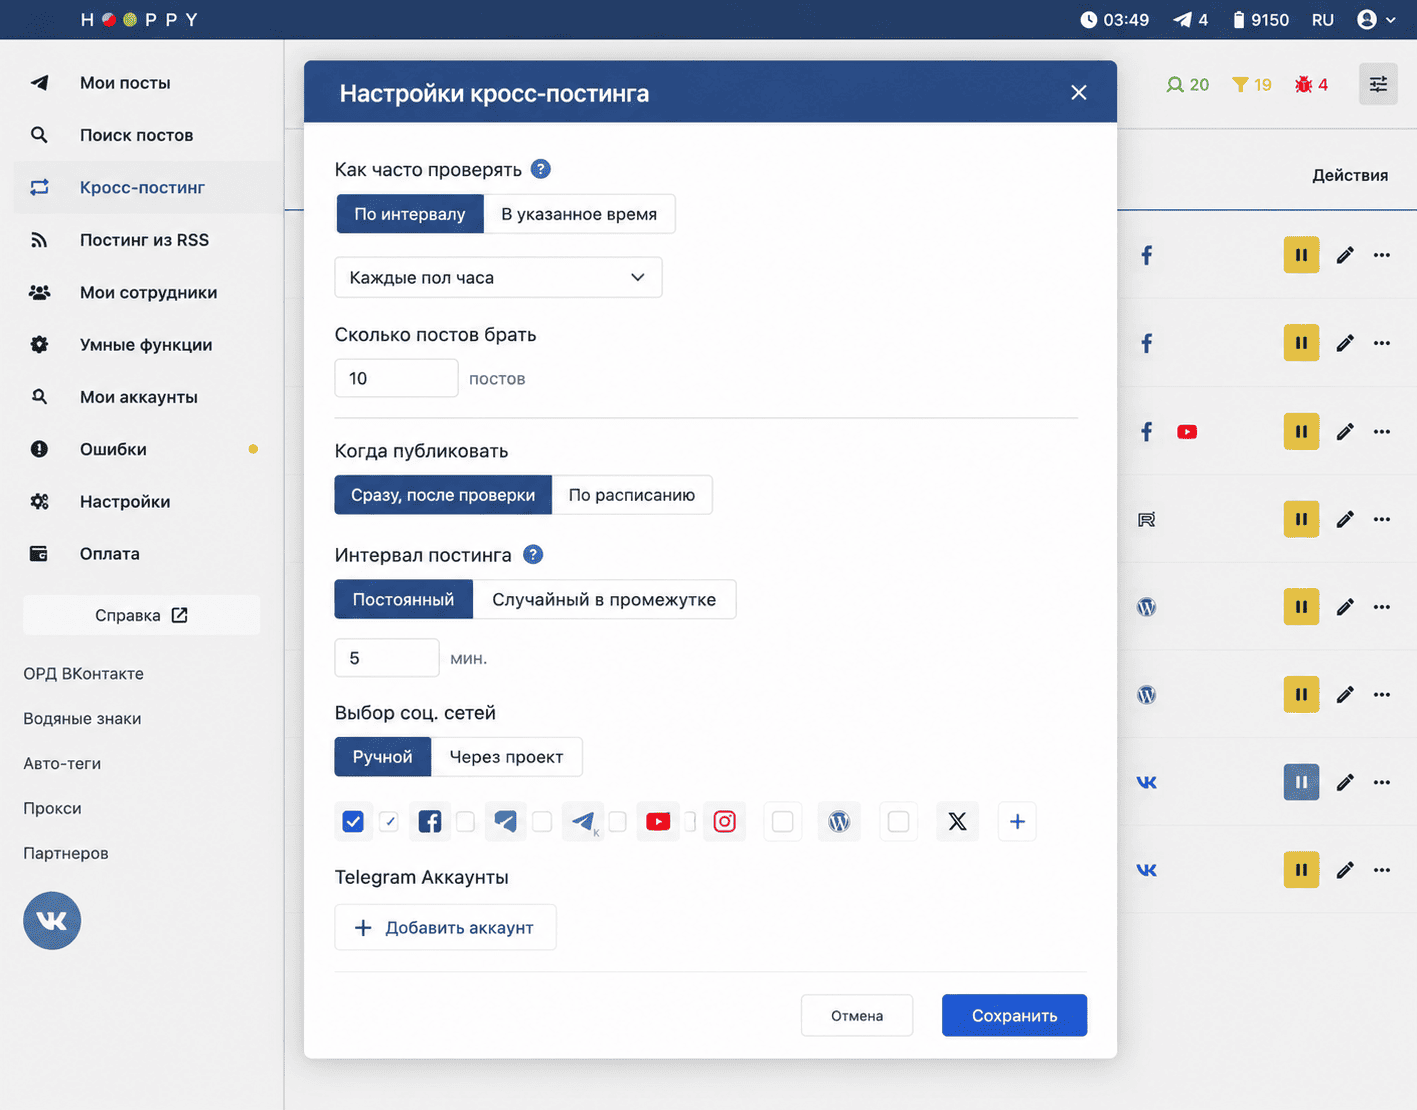Image resolution: width=1417 pixels, height=1110 pixels.
Task: Click the green search counter showing 20
Action: coord(1187,85)
